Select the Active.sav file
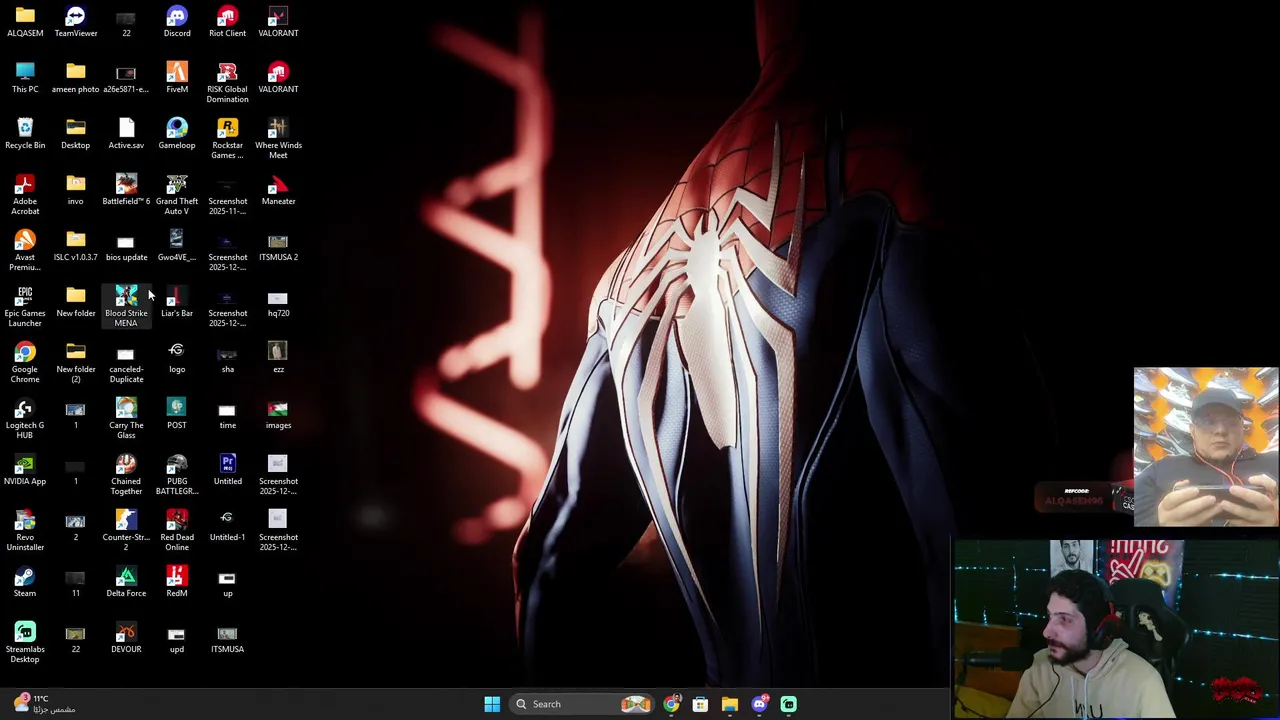The image size is (1280, 720). click(x=126, y=133)
